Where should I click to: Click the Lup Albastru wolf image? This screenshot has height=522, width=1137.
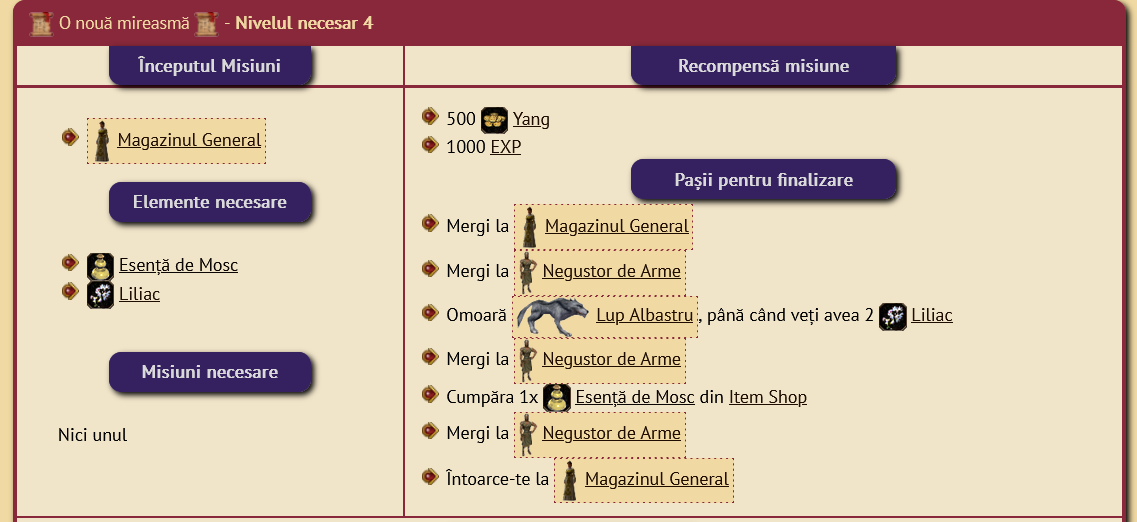pyautogui.click(x=552, y=316)
